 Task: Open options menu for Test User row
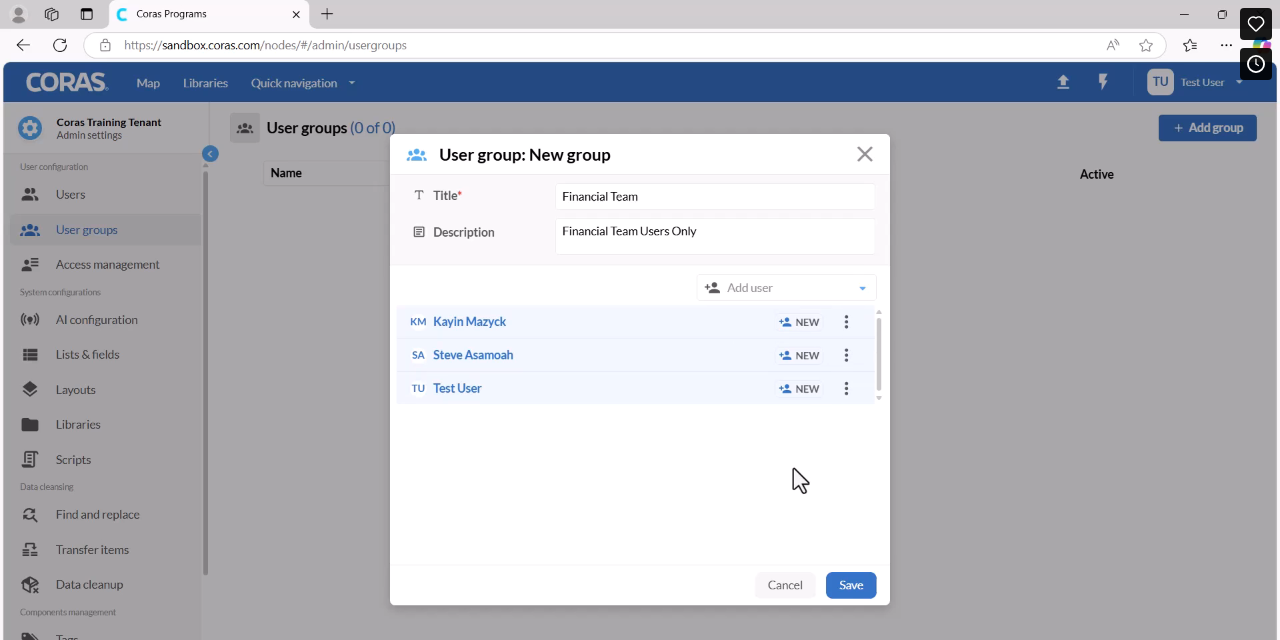[846, 388]
